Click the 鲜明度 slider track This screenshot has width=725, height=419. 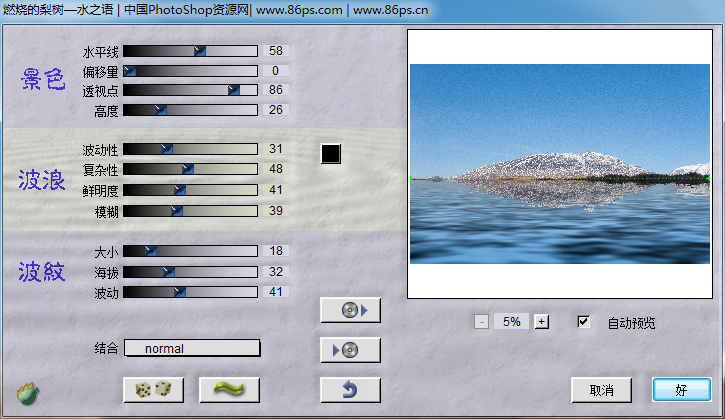tap(190, 190)
